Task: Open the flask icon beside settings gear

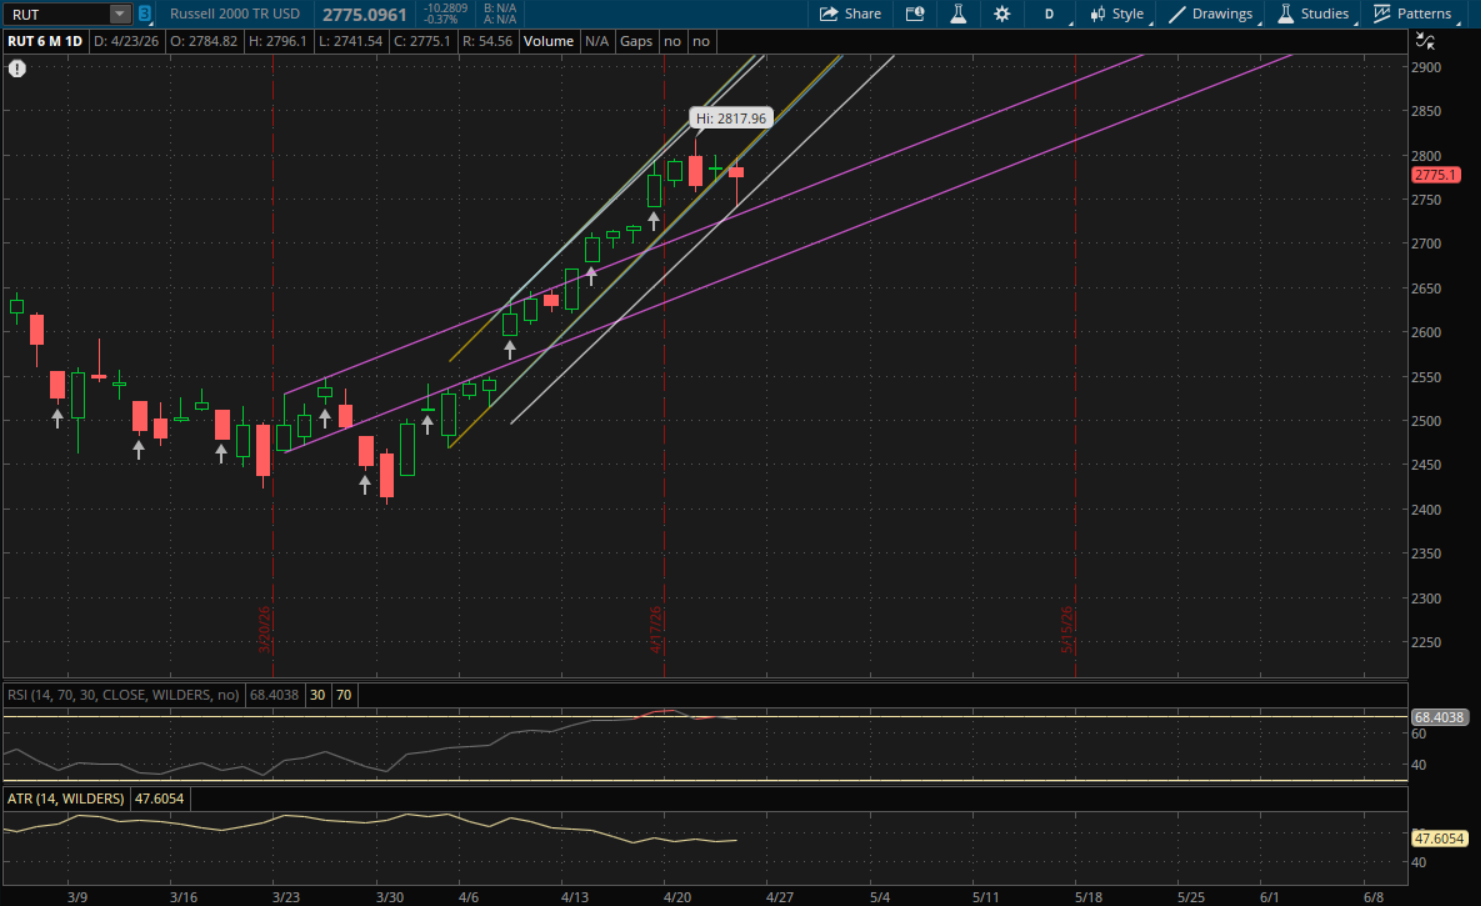Action: click(958, 14)
